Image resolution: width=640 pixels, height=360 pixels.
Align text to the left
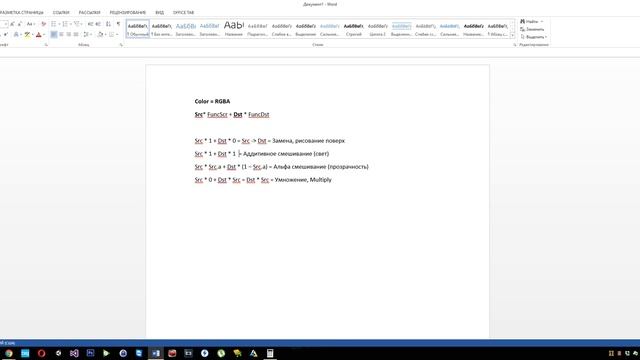point(54,35)
